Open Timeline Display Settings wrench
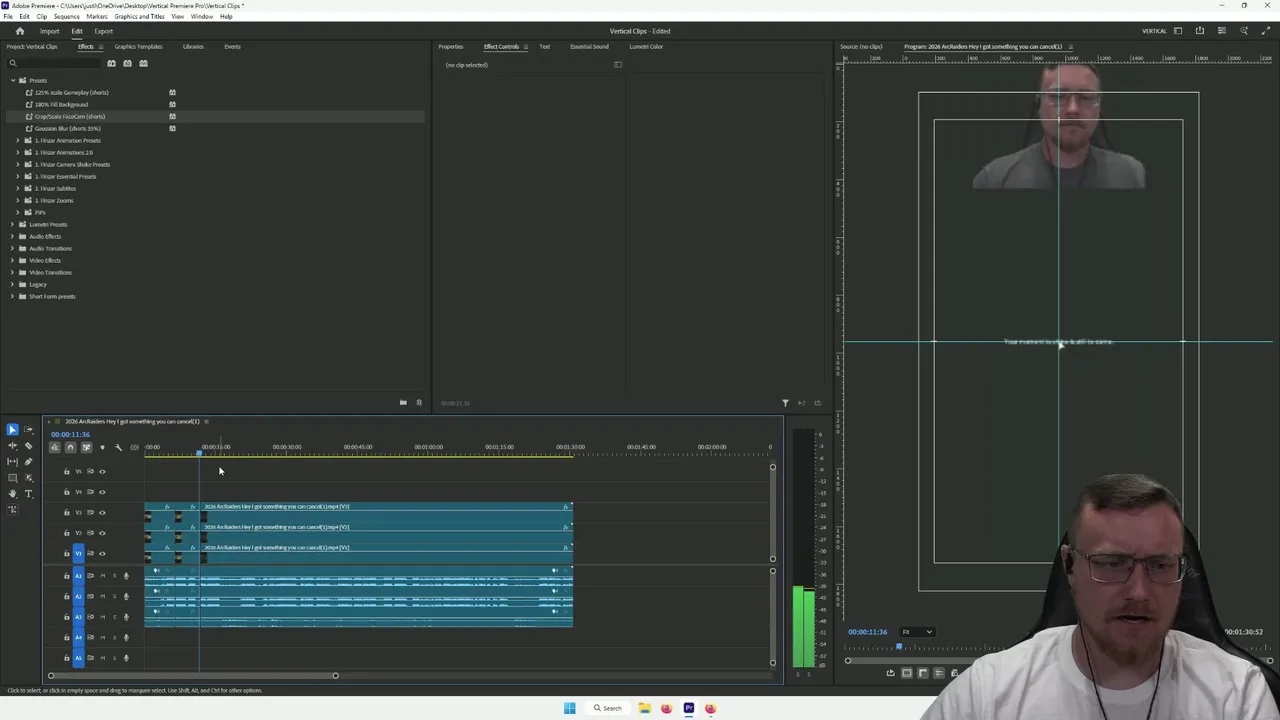The width and height of the screenshot is (1280, 720). click(118, 447)
